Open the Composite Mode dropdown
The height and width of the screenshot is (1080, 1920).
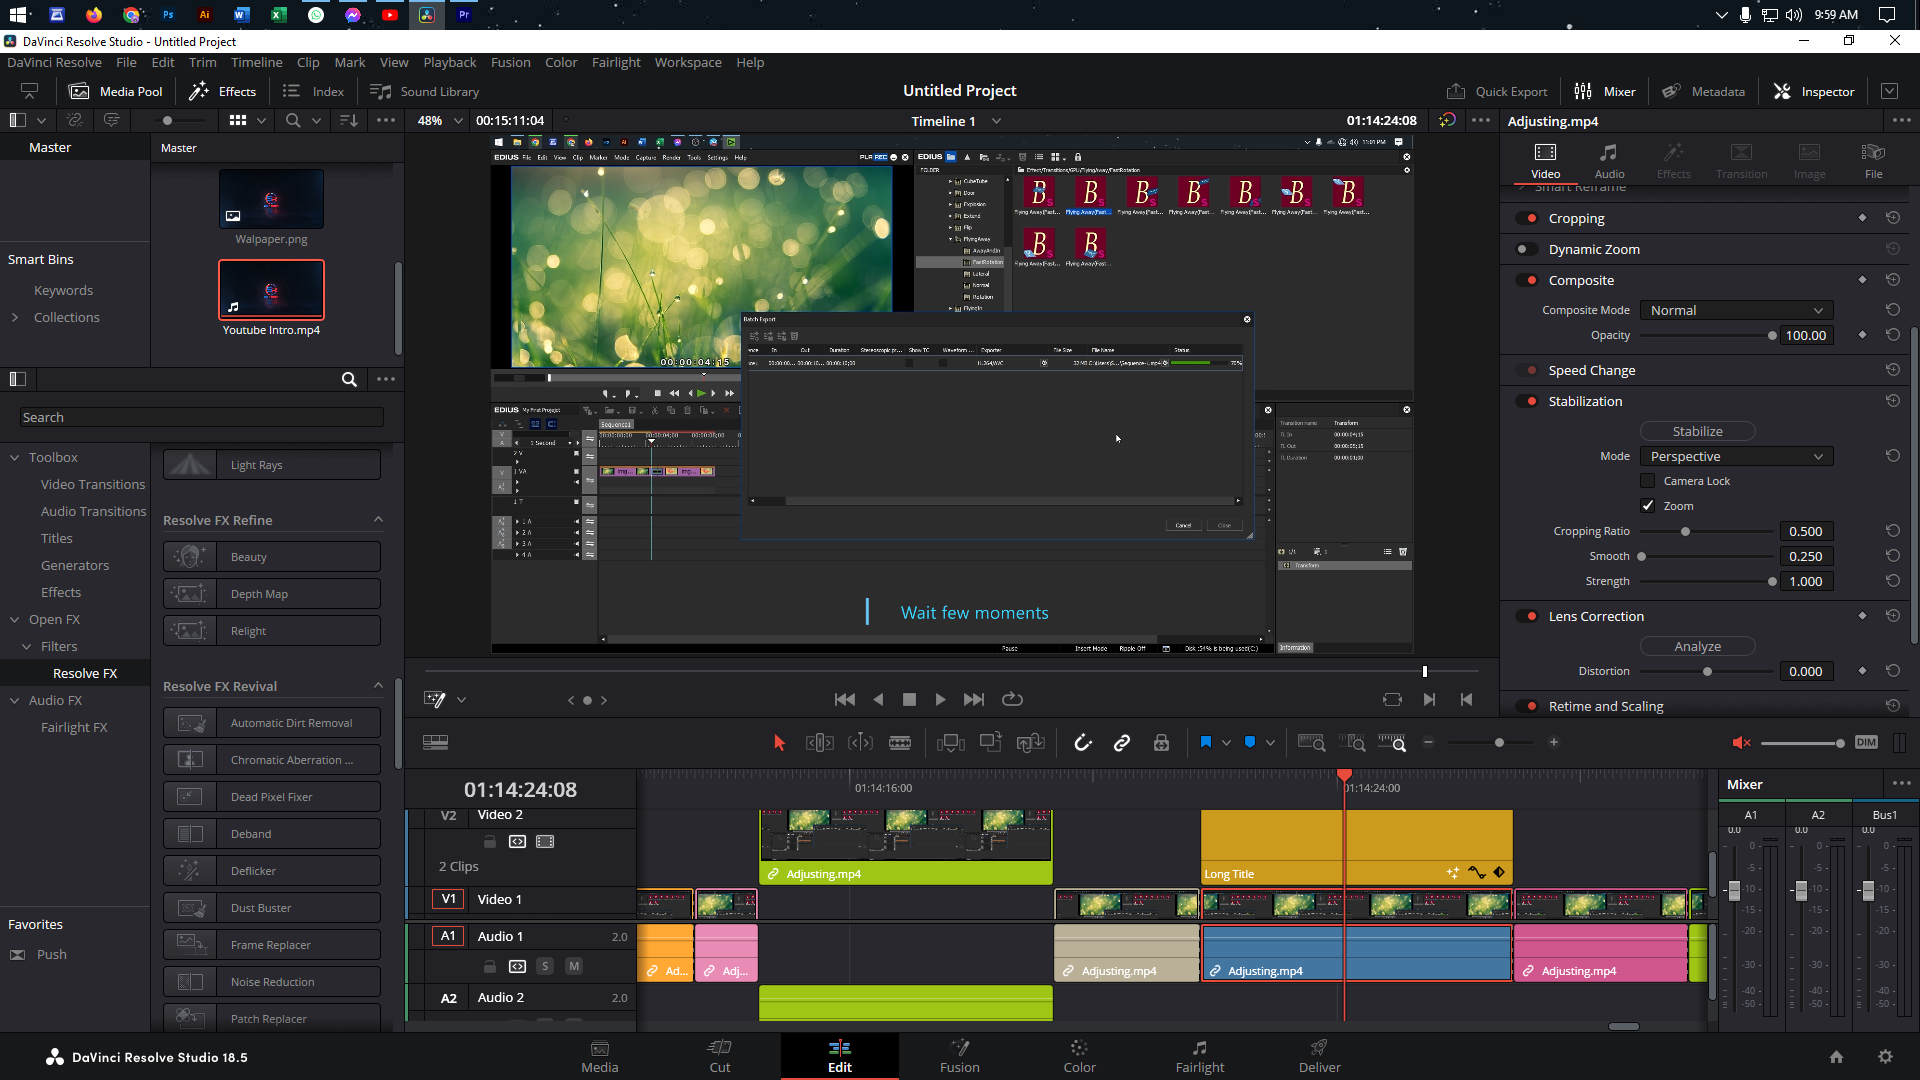click(x=1736, y=311)
